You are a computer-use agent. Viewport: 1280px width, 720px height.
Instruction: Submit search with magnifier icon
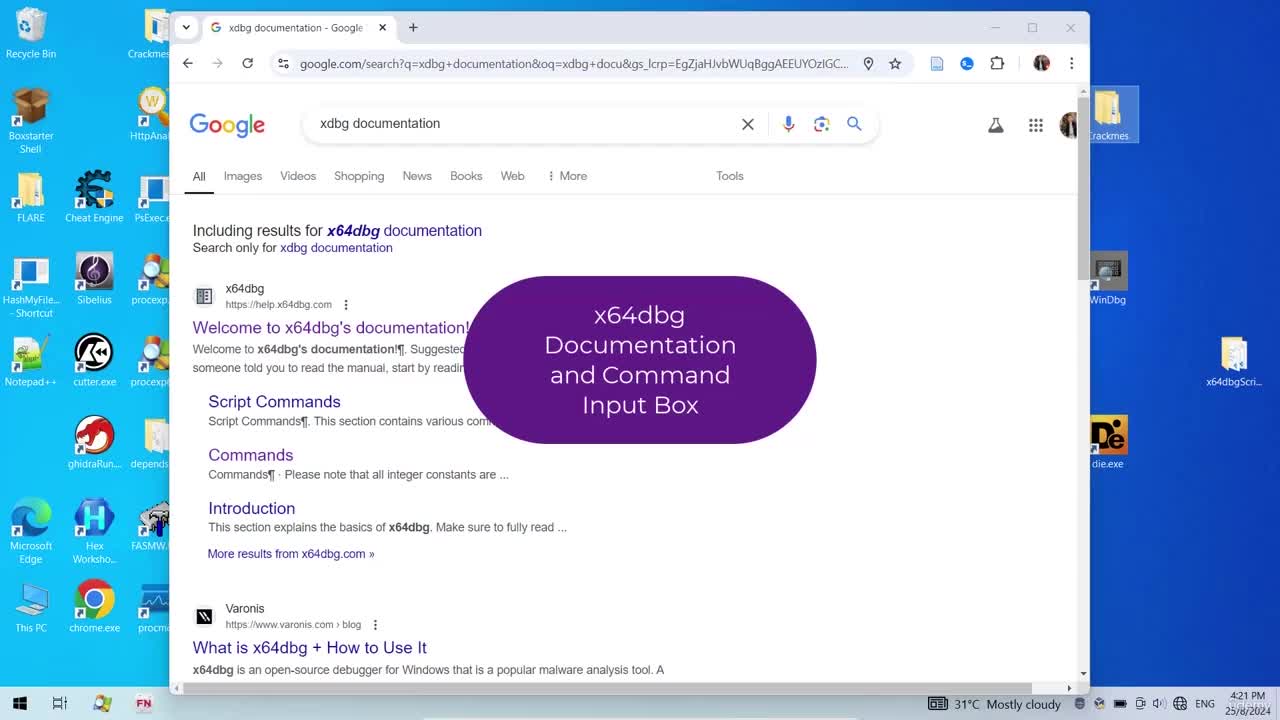coord(854,123)
